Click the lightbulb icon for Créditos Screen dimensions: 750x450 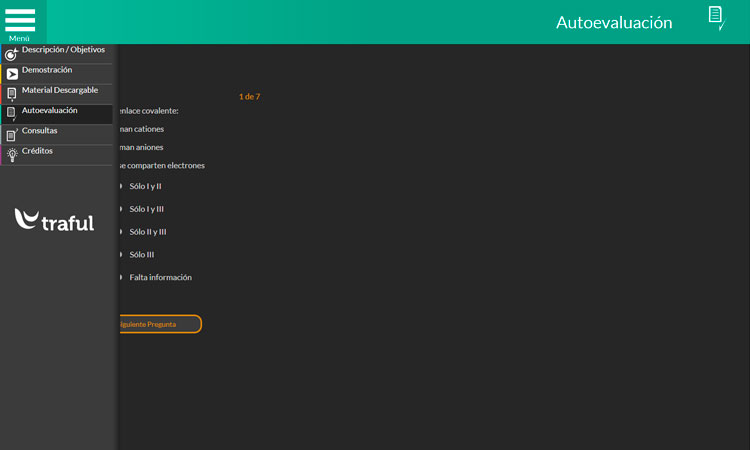point(11,154)
